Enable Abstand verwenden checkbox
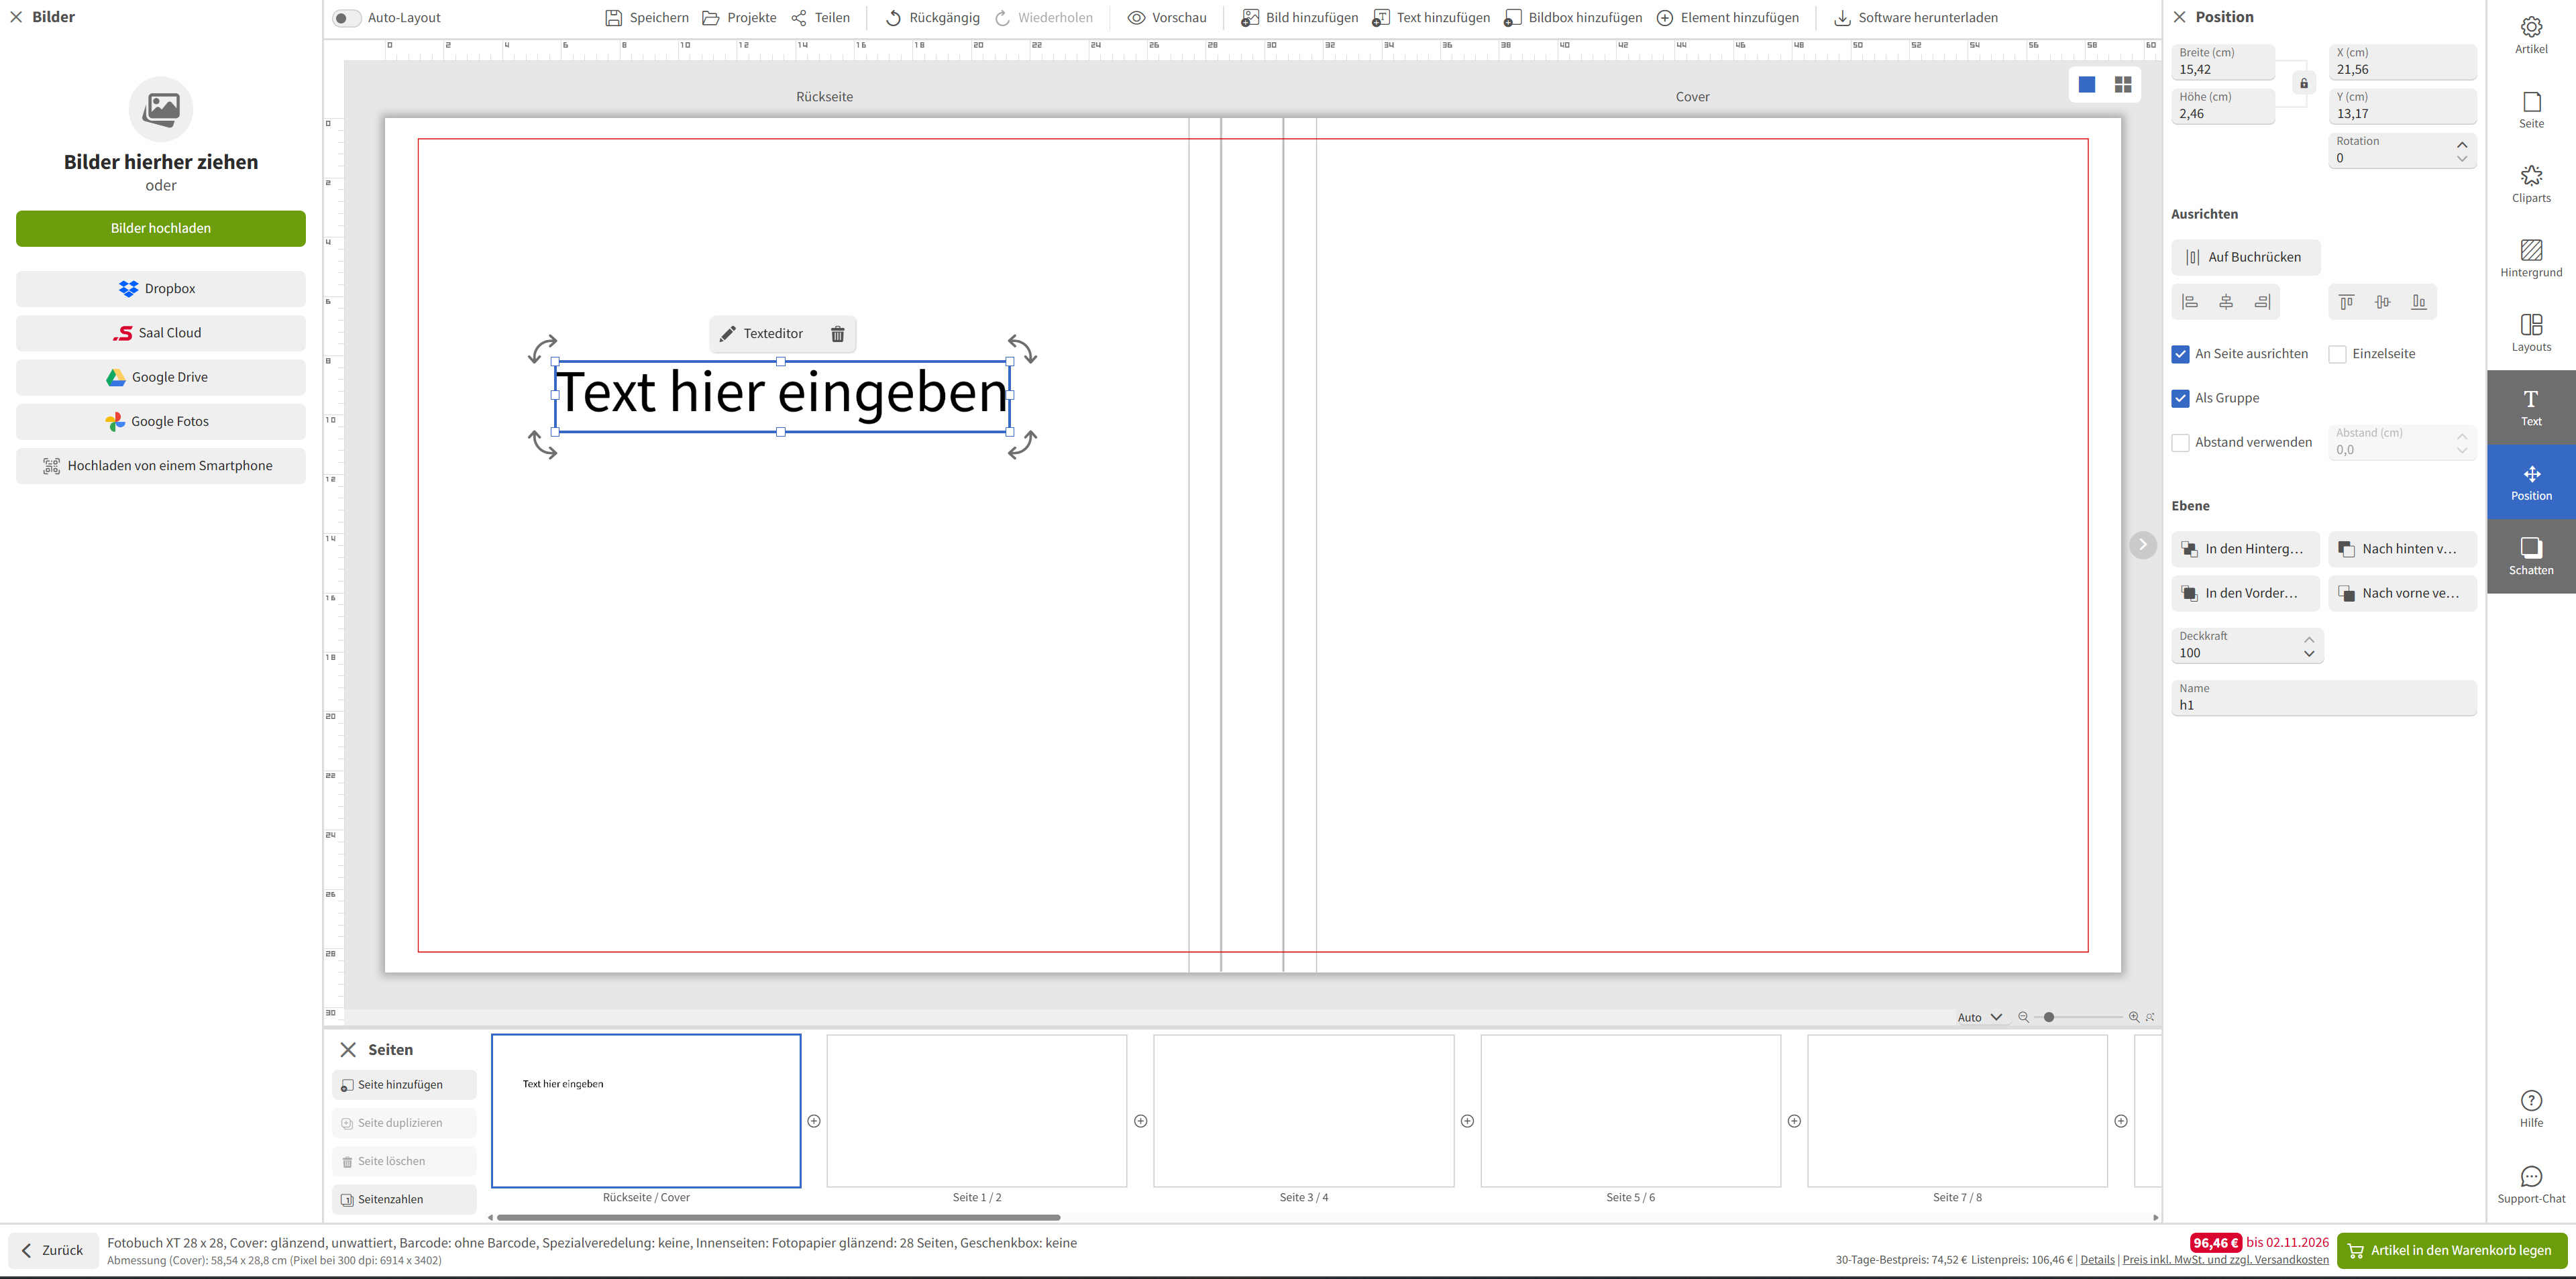Viewport: 2576px width, 1279px height. tap(2181, 443)
